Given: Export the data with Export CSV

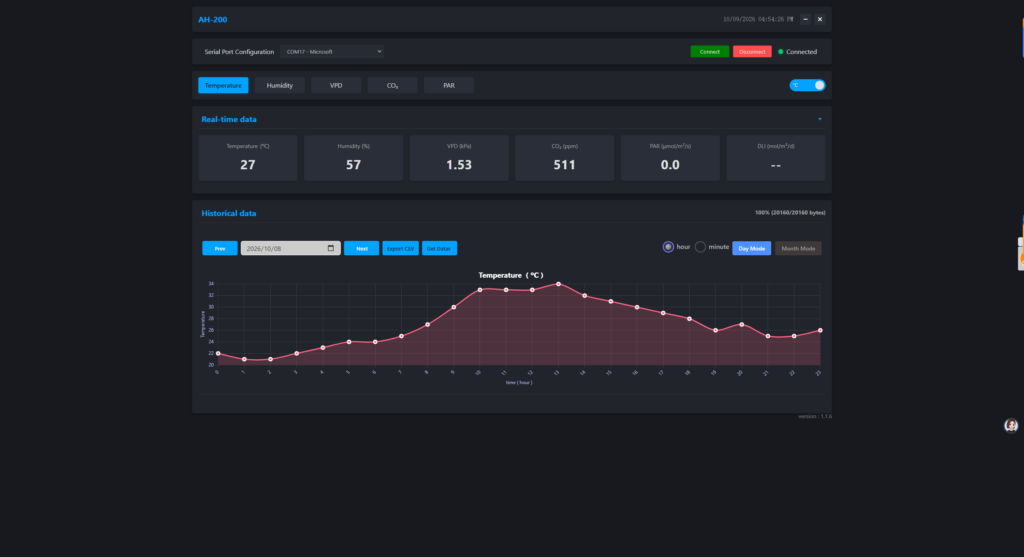Looking at the screenshot, I should (x=400, y=248).
